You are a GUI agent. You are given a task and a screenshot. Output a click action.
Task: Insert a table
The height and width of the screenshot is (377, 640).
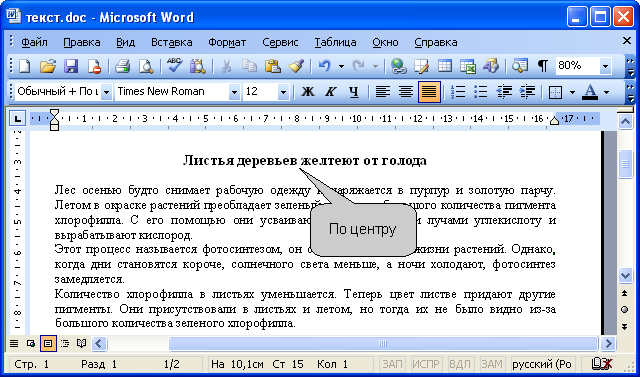tap(445, 66)
